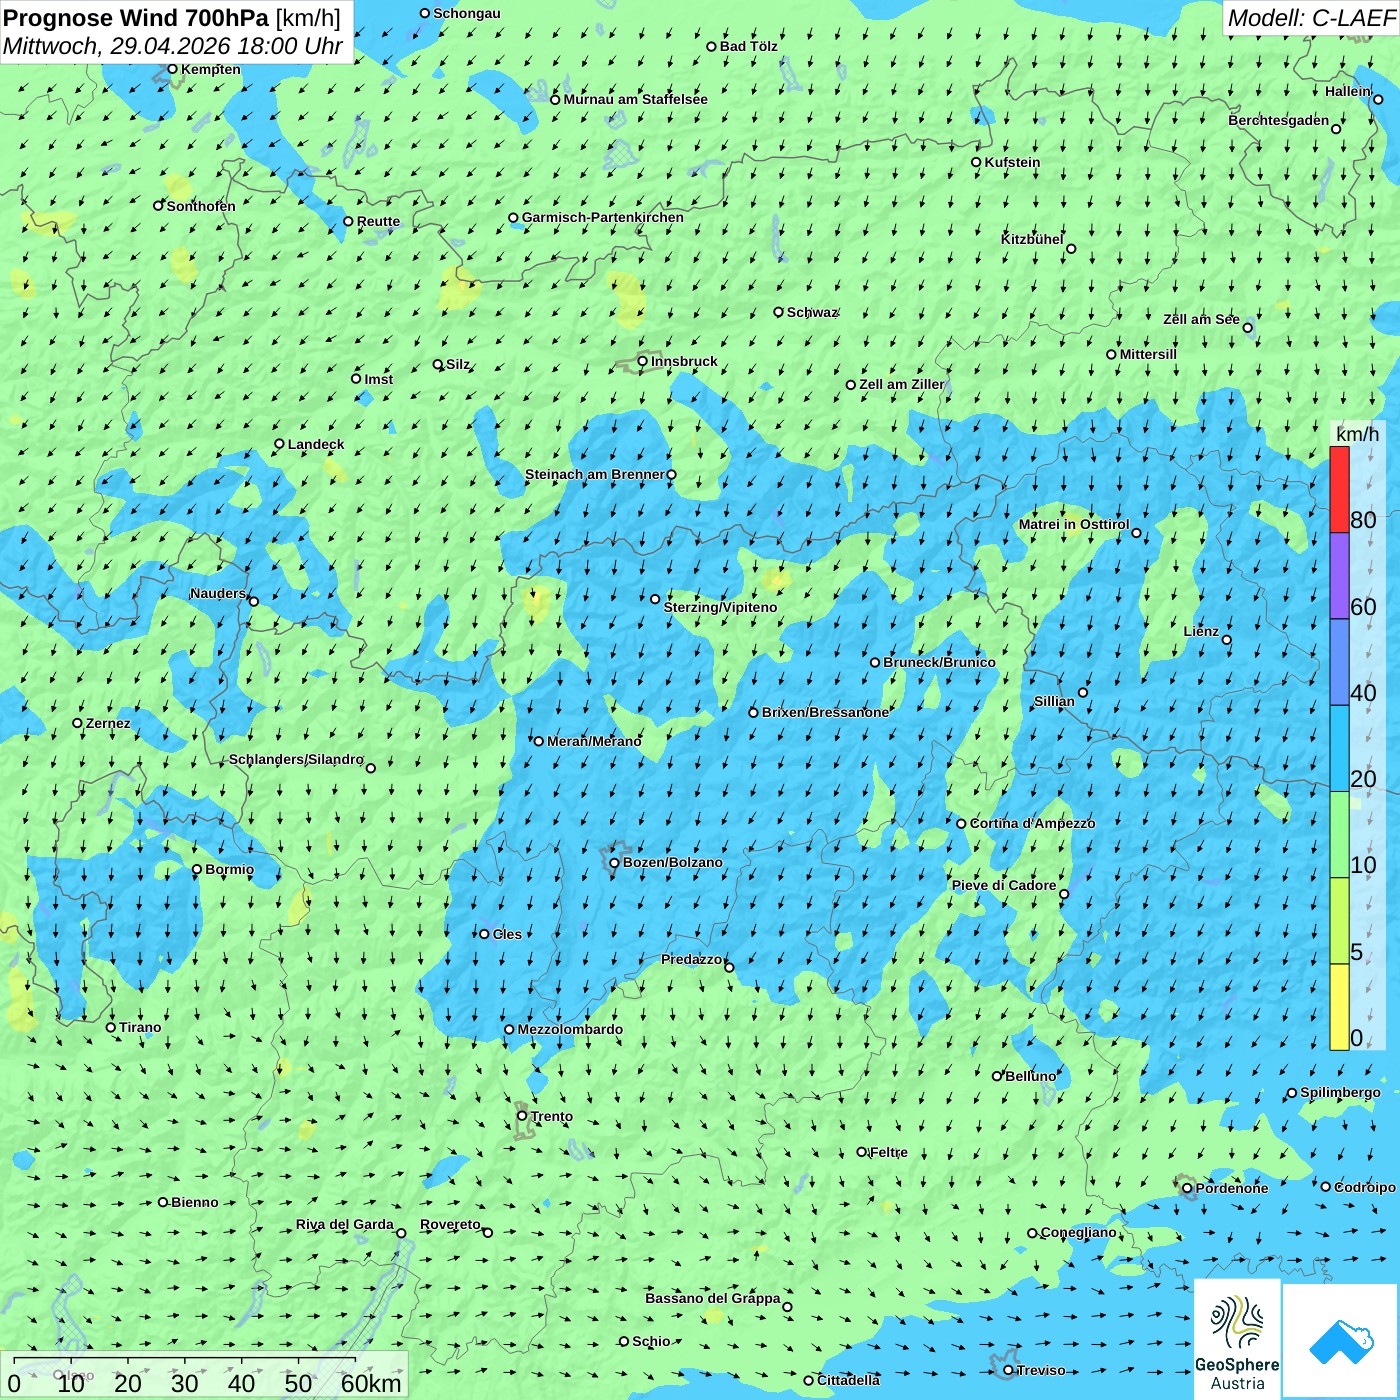The height and width of the screenshot is (1400, 1400).
Task: Click the "Prognose Wind 700hPa [km/h]" title
Action: 172,18
